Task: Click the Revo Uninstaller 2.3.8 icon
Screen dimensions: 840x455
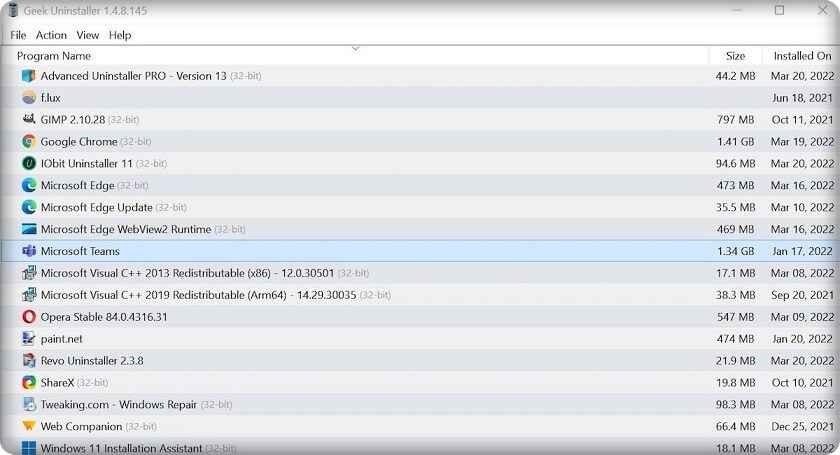Action: (x=29, y=361)
